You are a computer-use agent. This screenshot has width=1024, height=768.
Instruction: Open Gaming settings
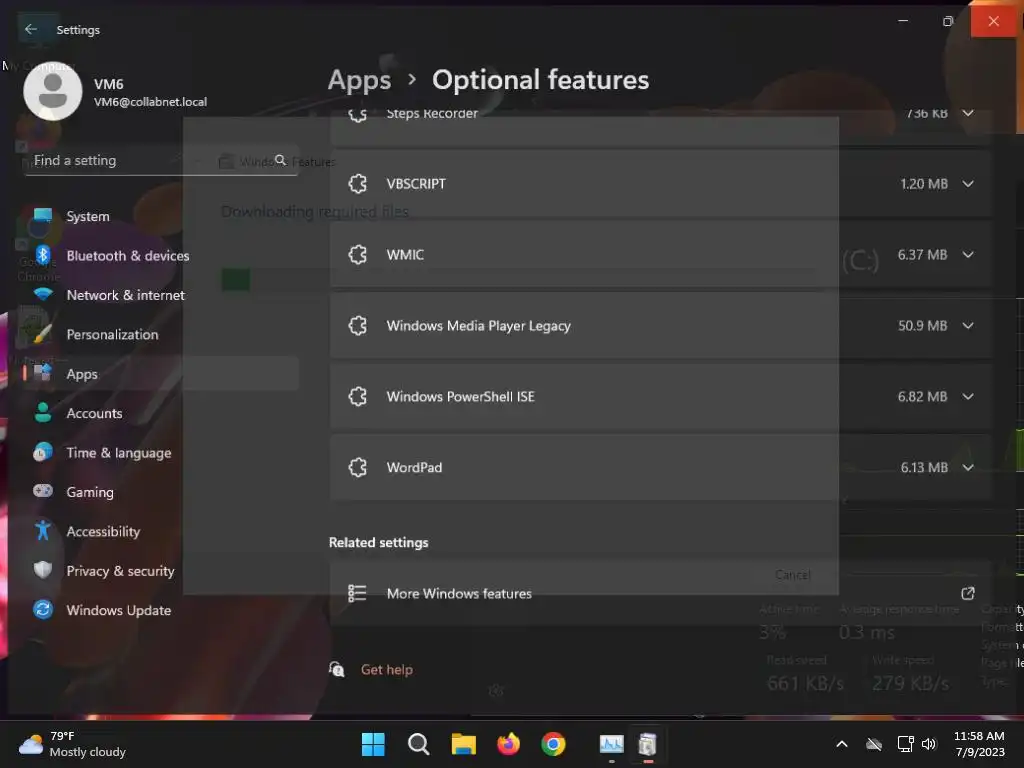point(161,492)
